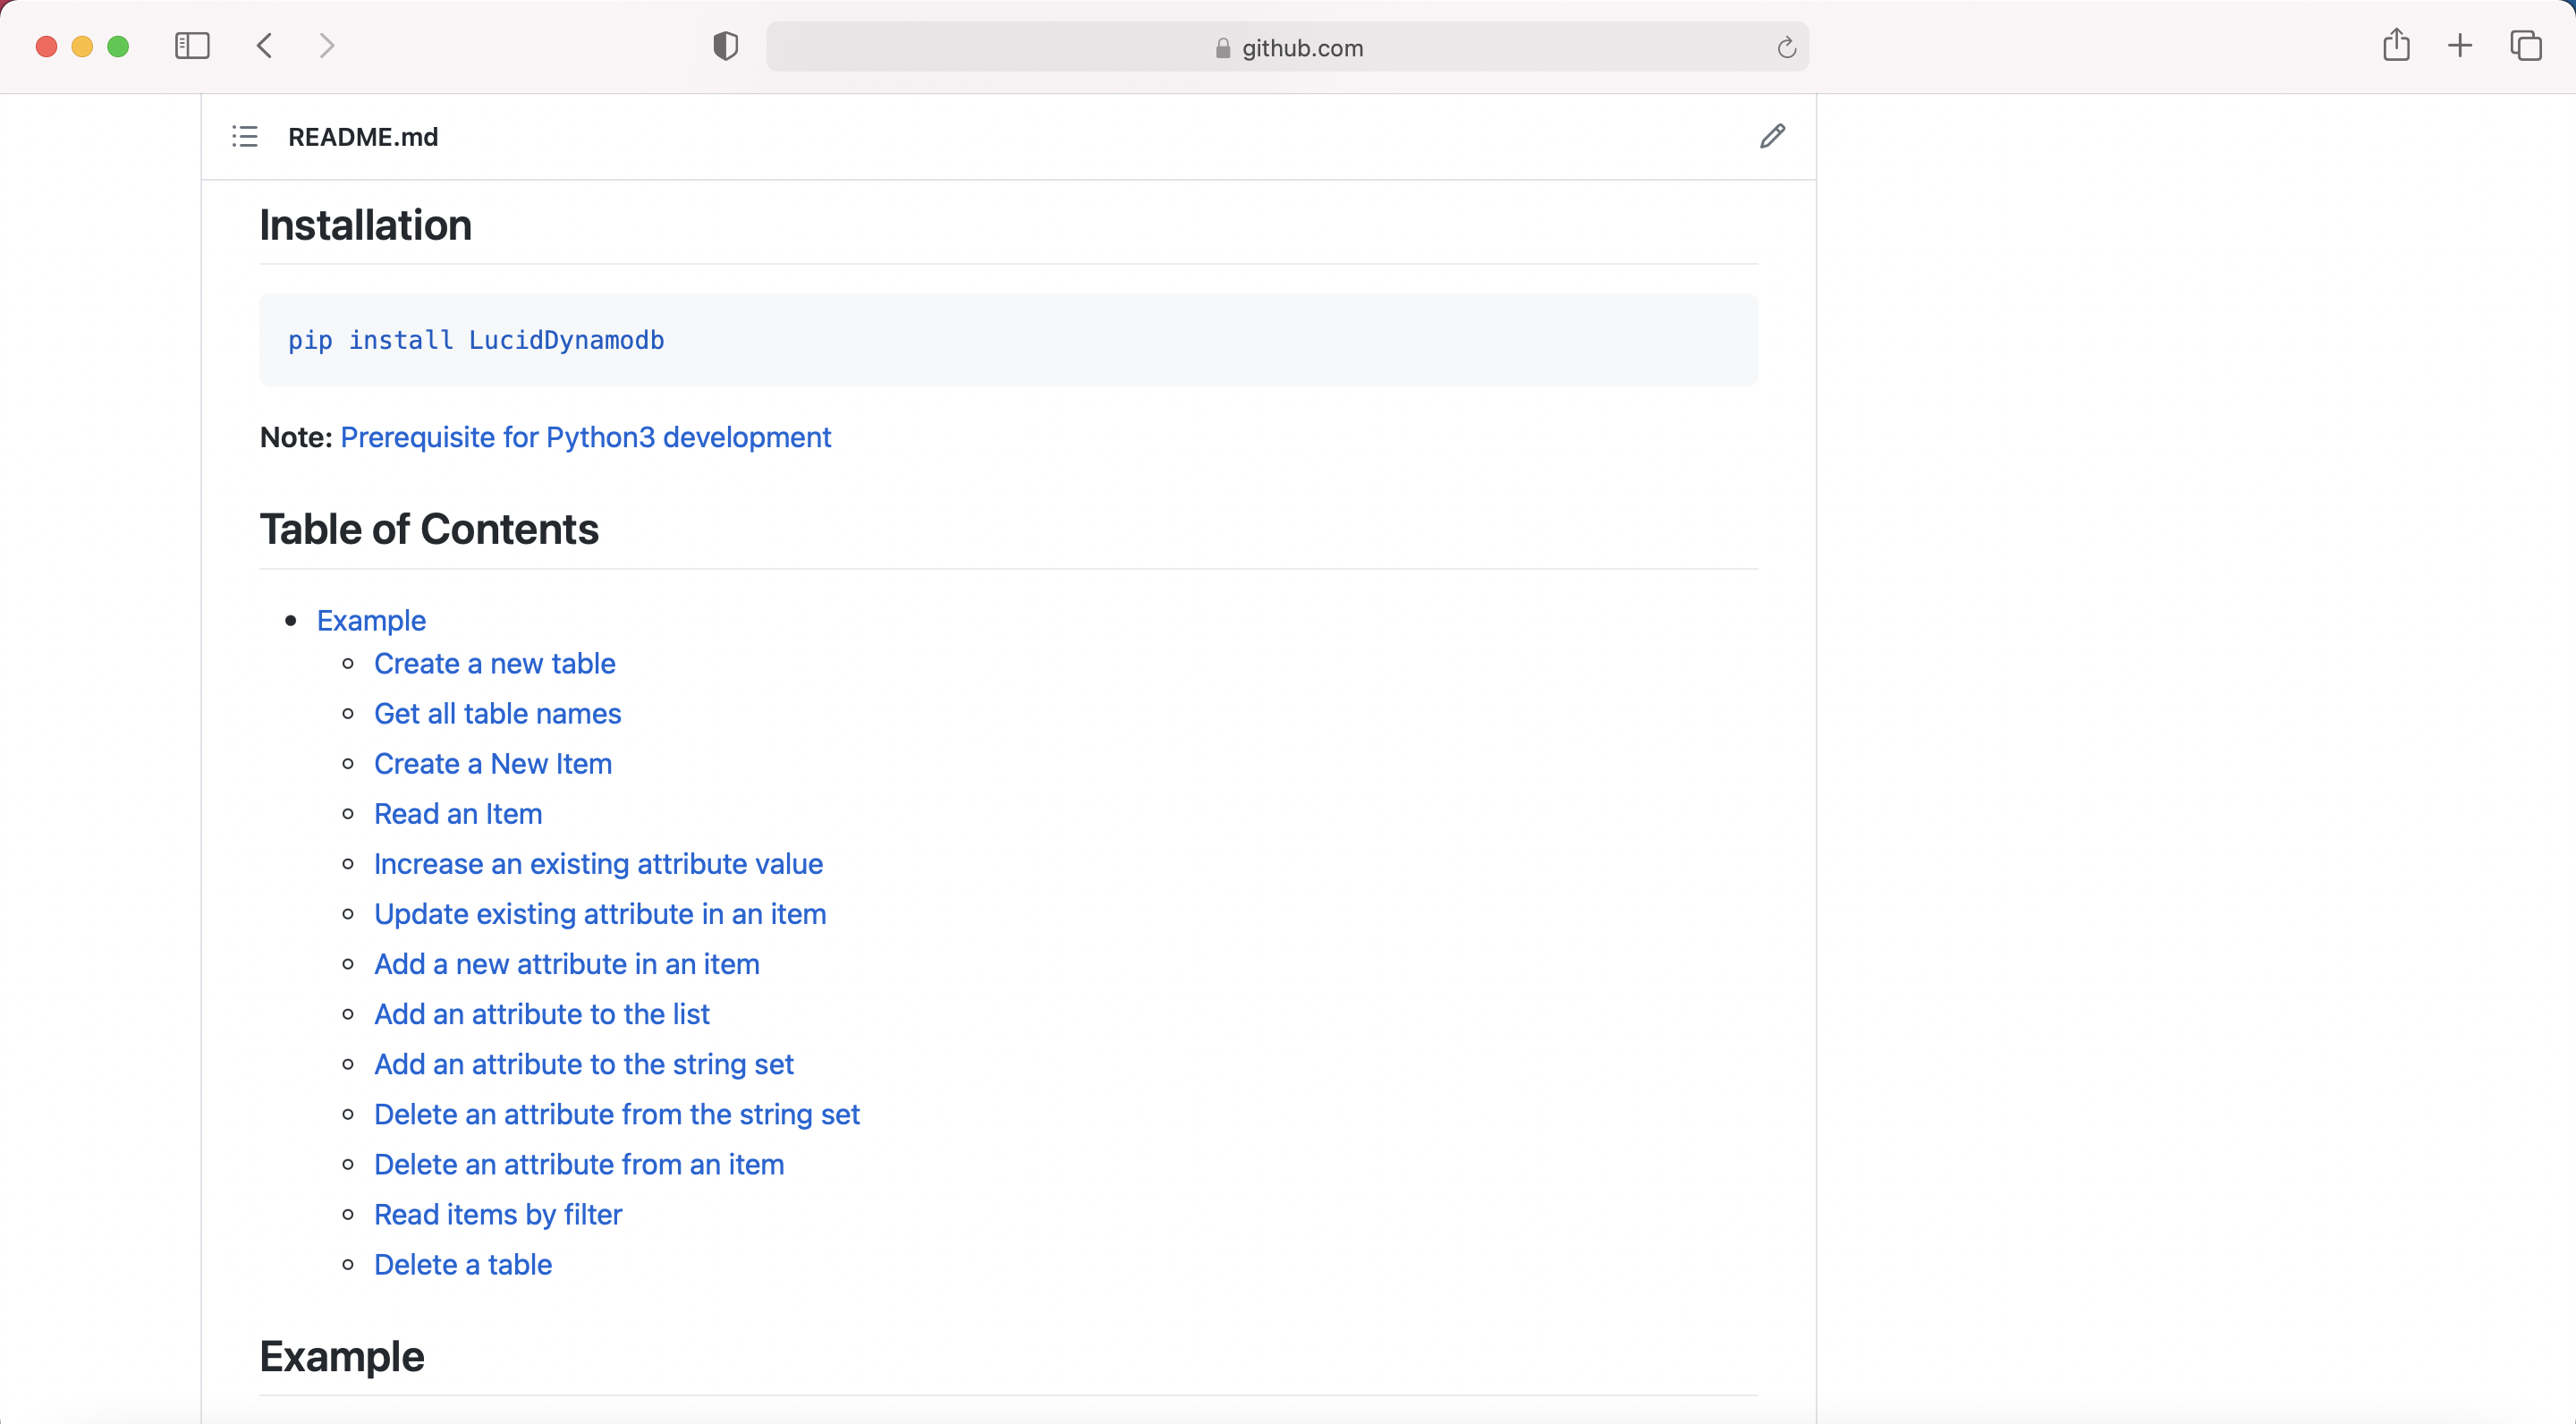This screenshot has height=1424, width=2576.
Task: Open the Create a new table section
Action: (x=494, y=664)
